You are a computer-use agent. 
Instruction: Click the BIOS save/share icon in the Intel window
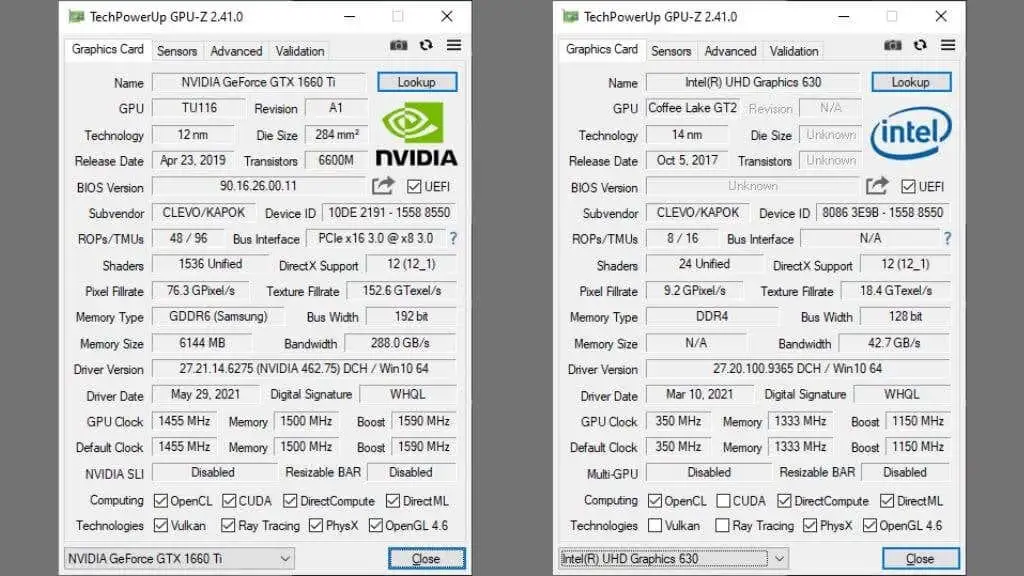pyautogui.click(x=877, y=186)
